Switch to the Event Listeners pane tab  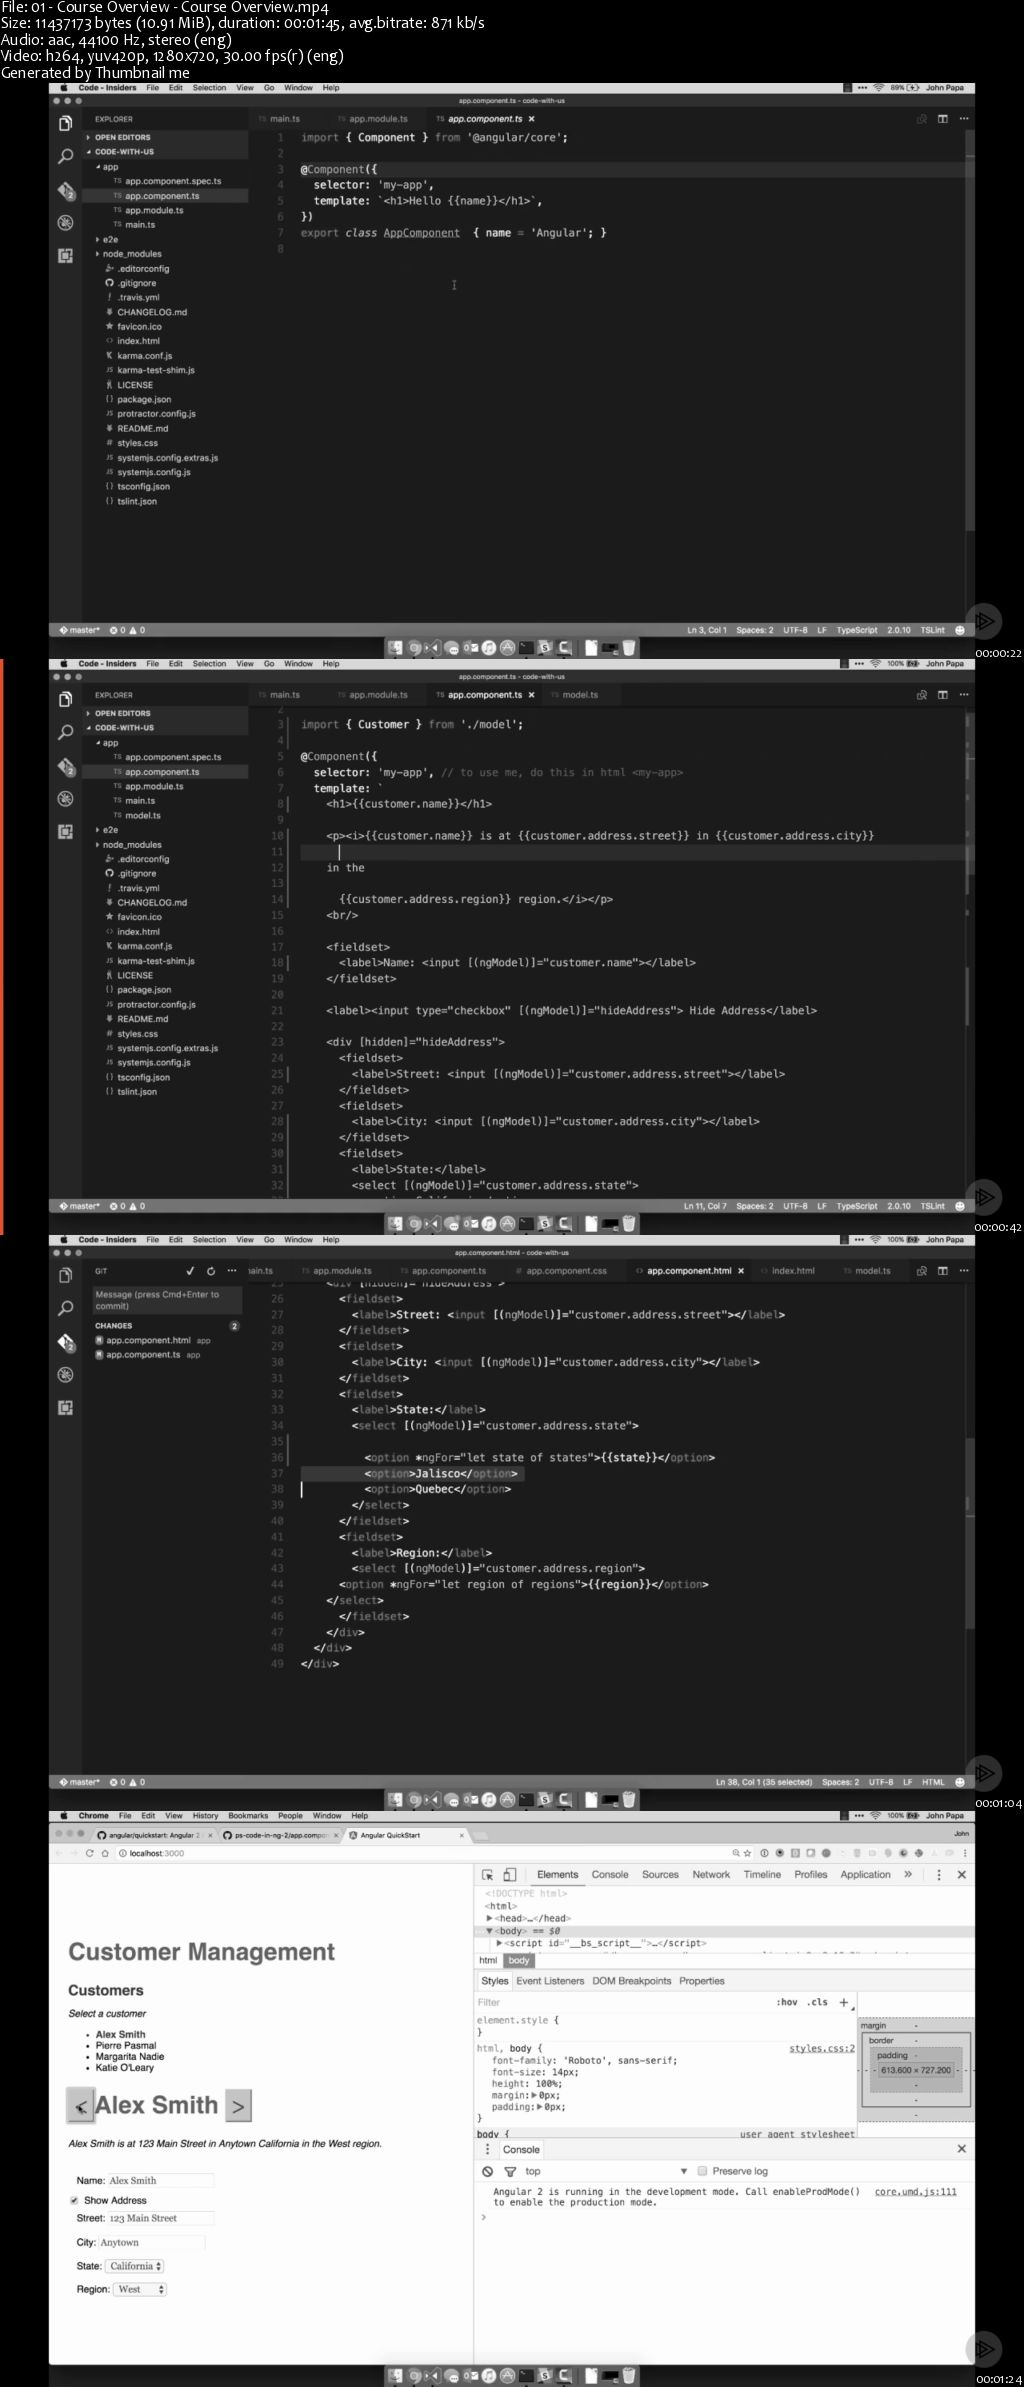click(550, 1981)
